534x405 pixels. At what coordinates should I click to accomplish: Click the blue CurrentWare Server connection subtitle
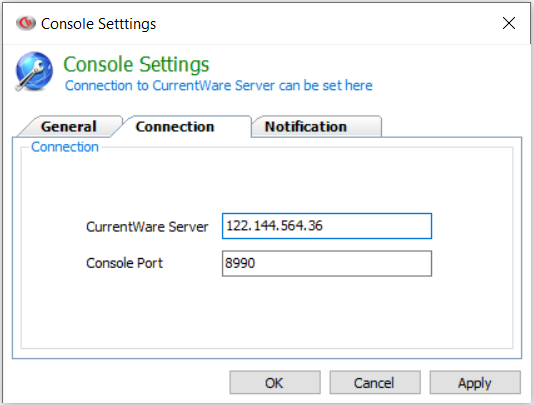click(x=219, y=85)
